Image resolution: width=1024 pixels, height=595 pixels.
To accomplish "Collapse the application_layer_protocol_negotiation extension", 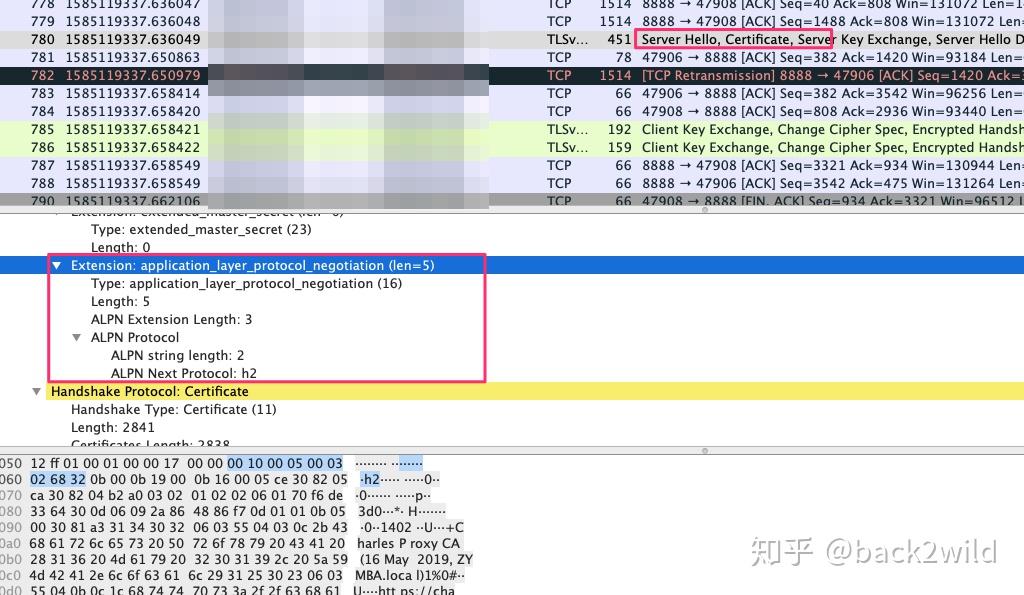I will (57, 265).
